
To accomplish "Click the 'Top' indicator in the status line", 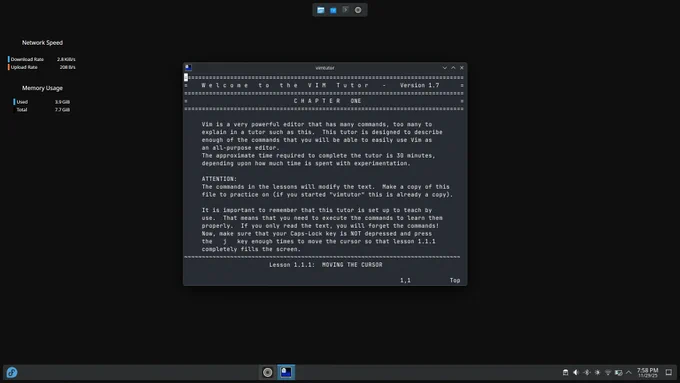I will tap(455, 280).
